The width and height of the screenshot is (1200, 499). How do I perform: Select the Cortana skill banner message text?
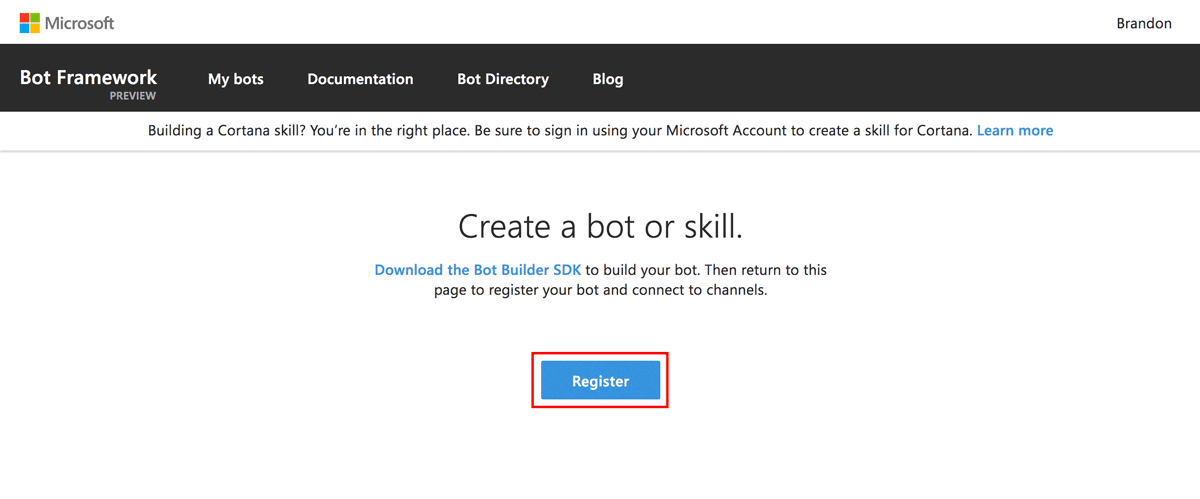tap(300, 130)
